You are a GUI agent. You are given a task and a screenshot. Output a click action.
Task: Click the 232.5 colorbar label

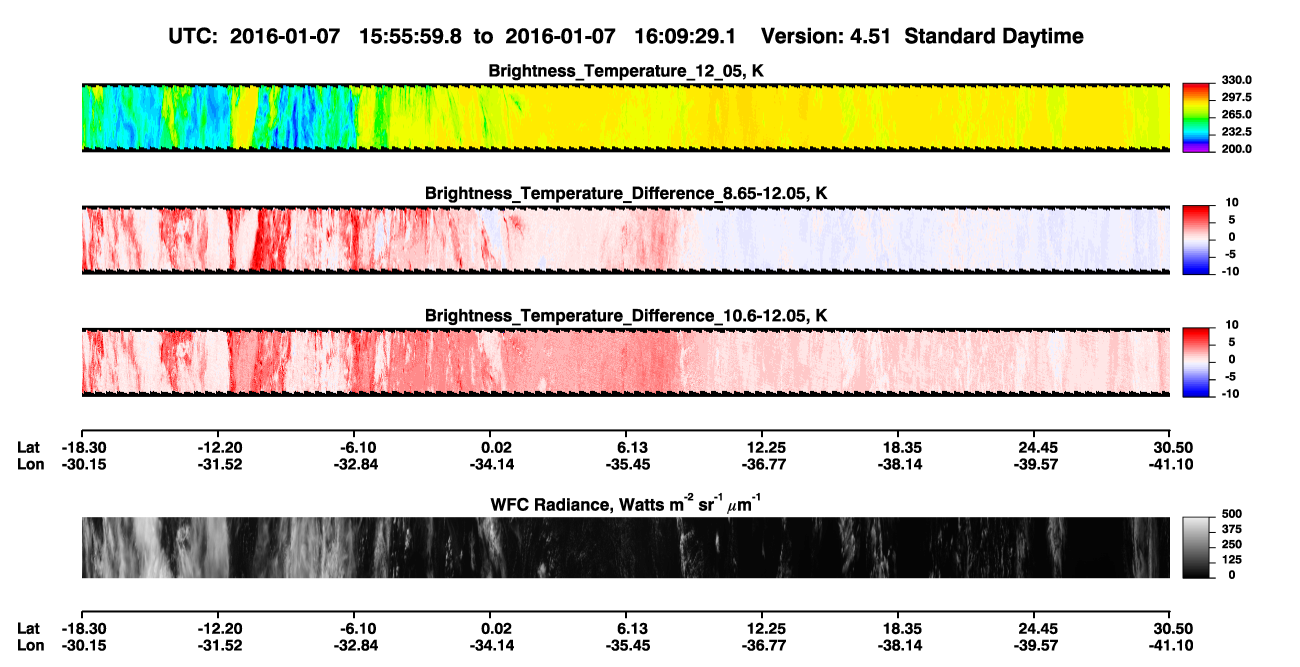pos(1239,132)
